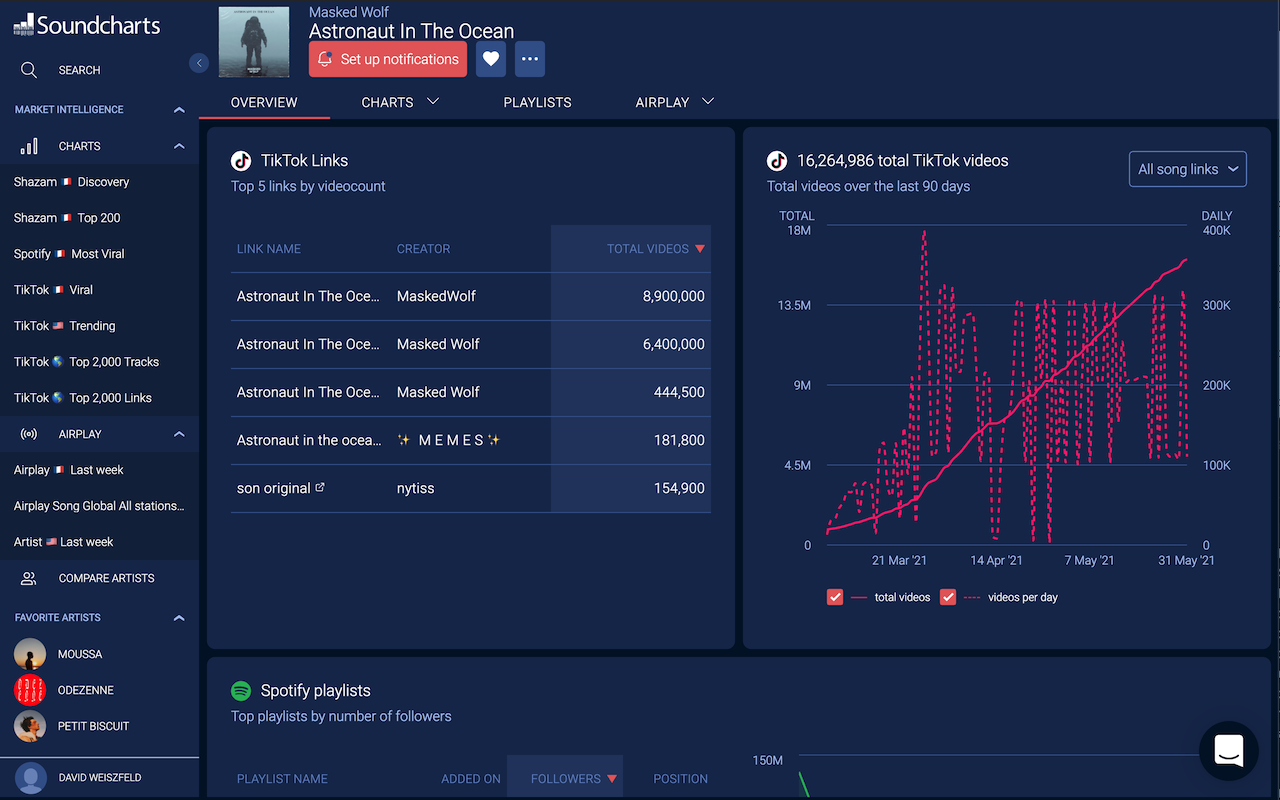1280x800 pixels.
Task: Click the TikTok logo beside total TikTok videos
Action: click(x=777, y=160)
